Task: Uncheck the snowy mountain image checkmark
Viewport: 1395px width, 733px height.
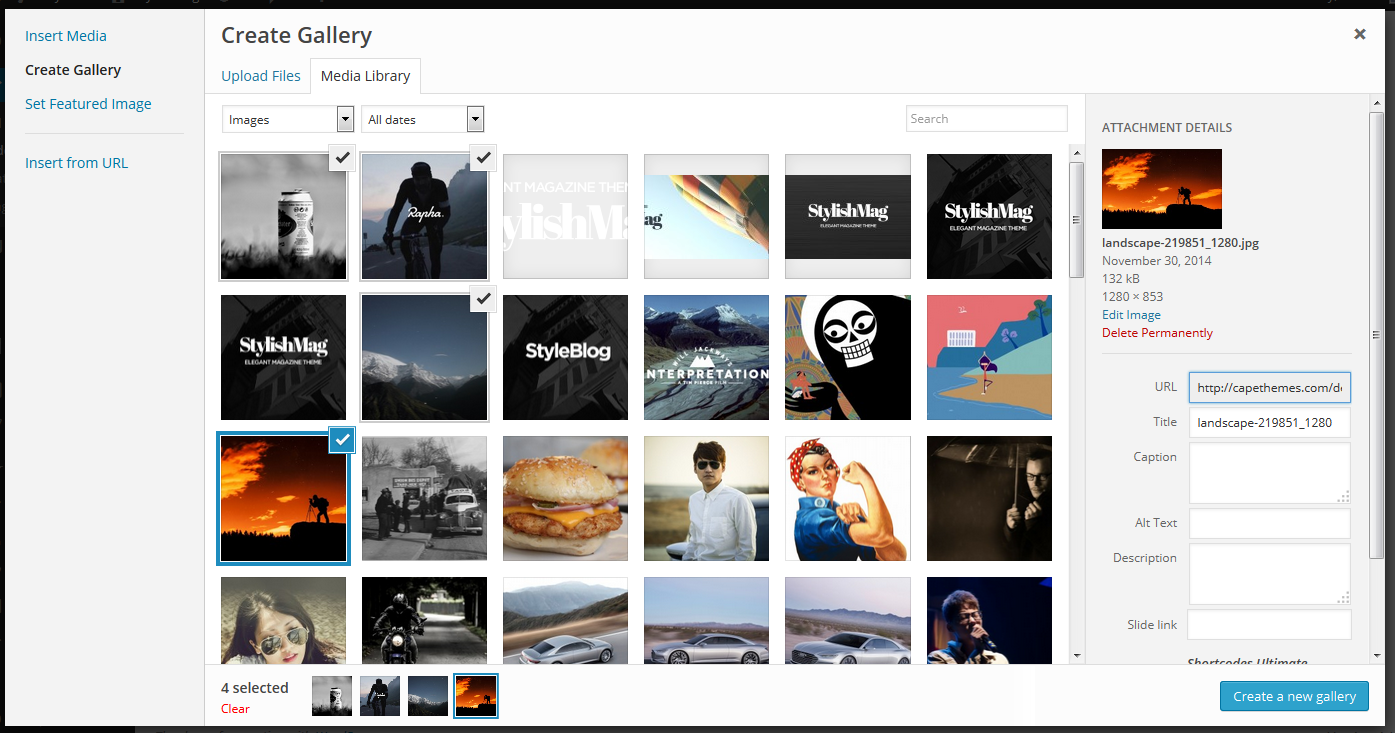Action: pyautogui.click(x=483, y=298)
